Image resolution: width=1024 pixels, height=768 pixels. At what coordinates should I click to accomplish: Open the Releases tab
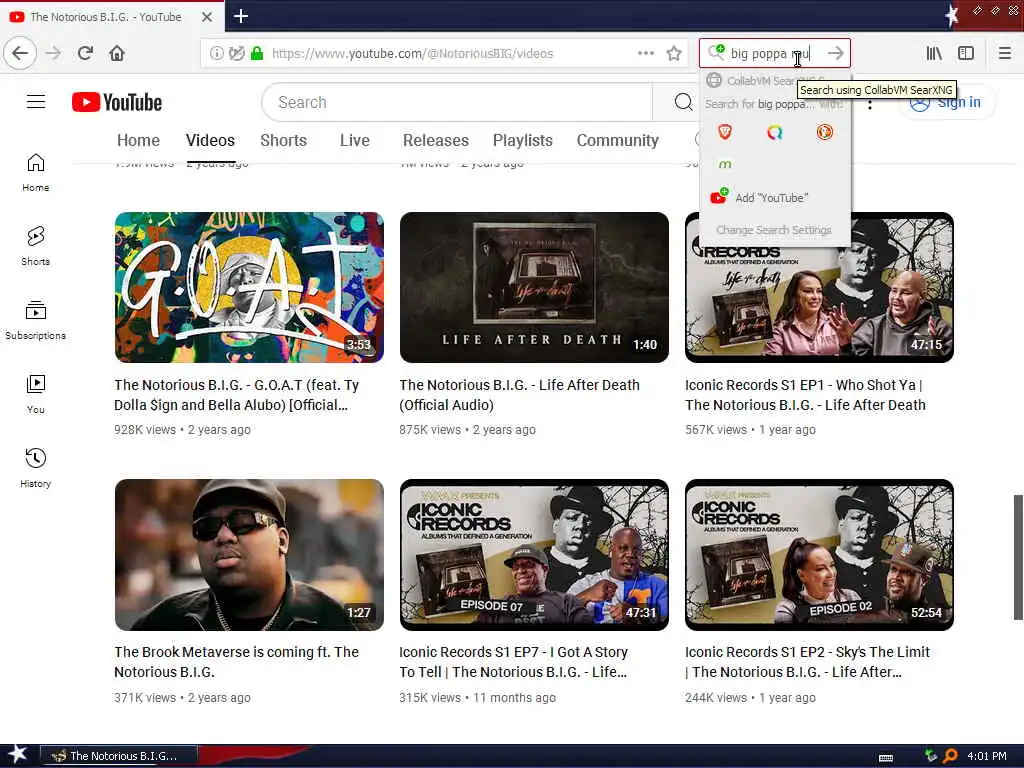click(x=436, y=140)
